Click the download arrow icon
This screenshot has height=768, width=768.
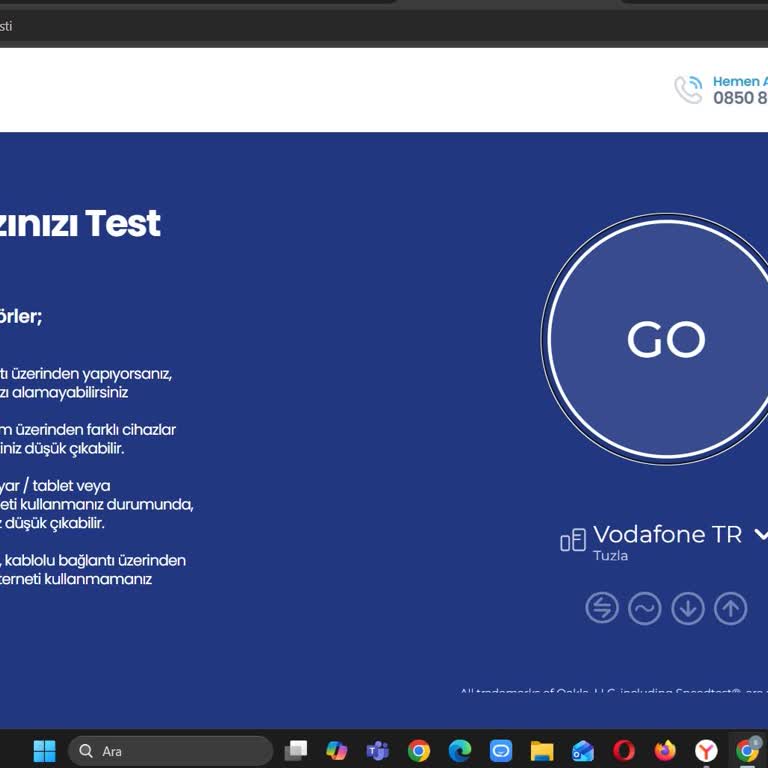[687, 608]
